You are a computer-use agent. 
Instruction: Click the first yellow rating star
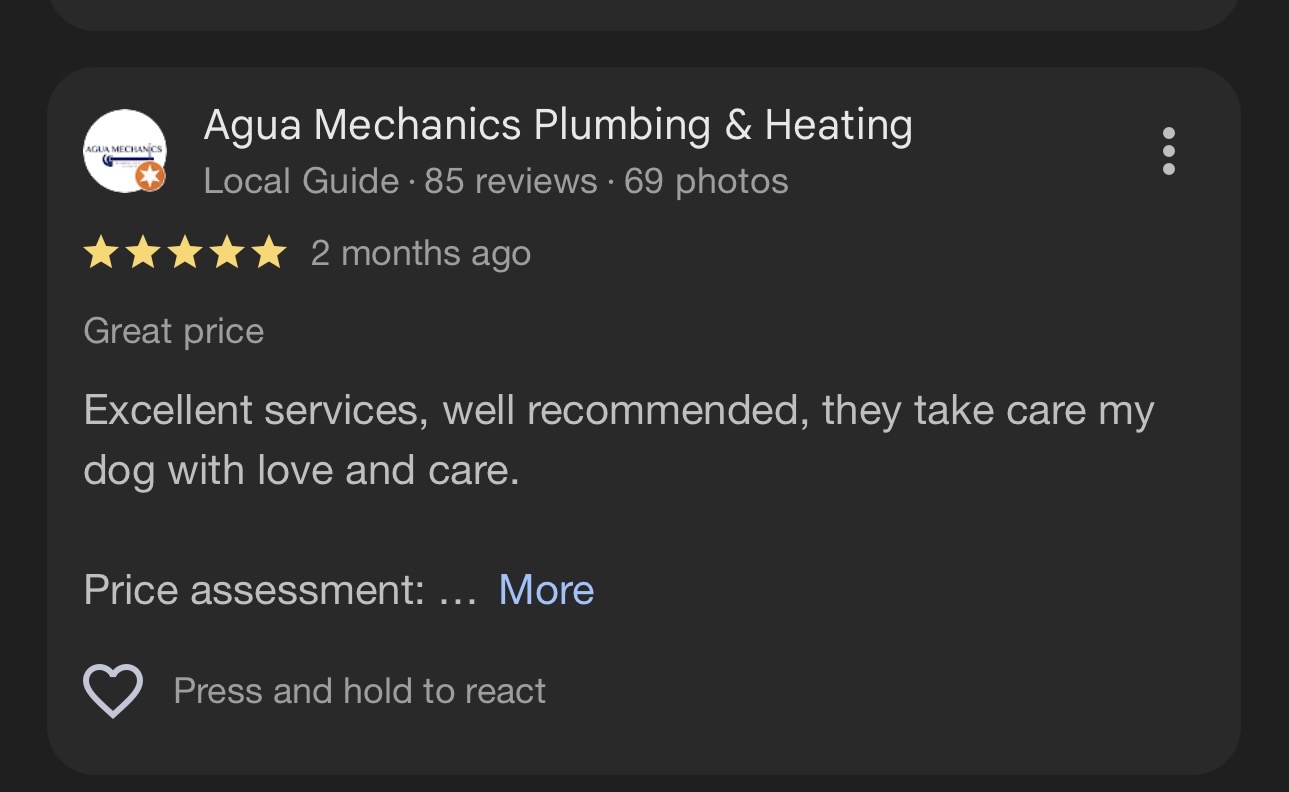click(x=100, y=254)
